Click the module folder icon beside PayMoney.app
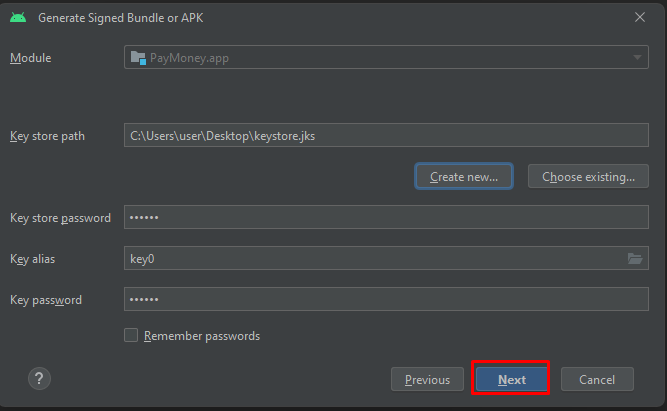 point(137,58)
